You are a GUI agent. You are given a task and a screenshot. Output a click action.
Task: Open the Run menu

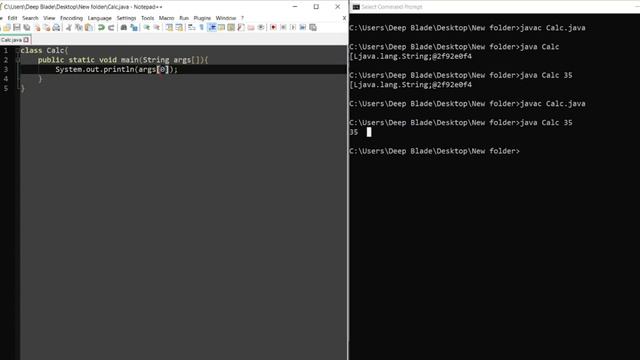[x=184, y=18]
